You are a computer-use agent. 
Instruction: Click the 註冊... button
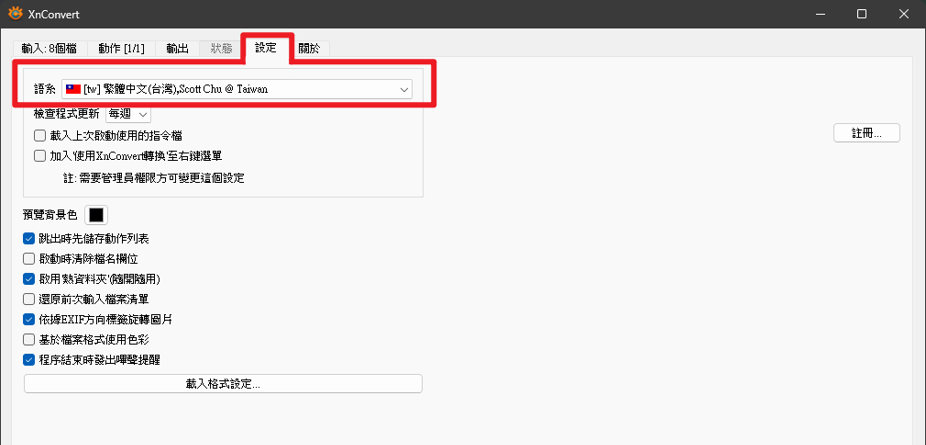[x=866, y=133]
